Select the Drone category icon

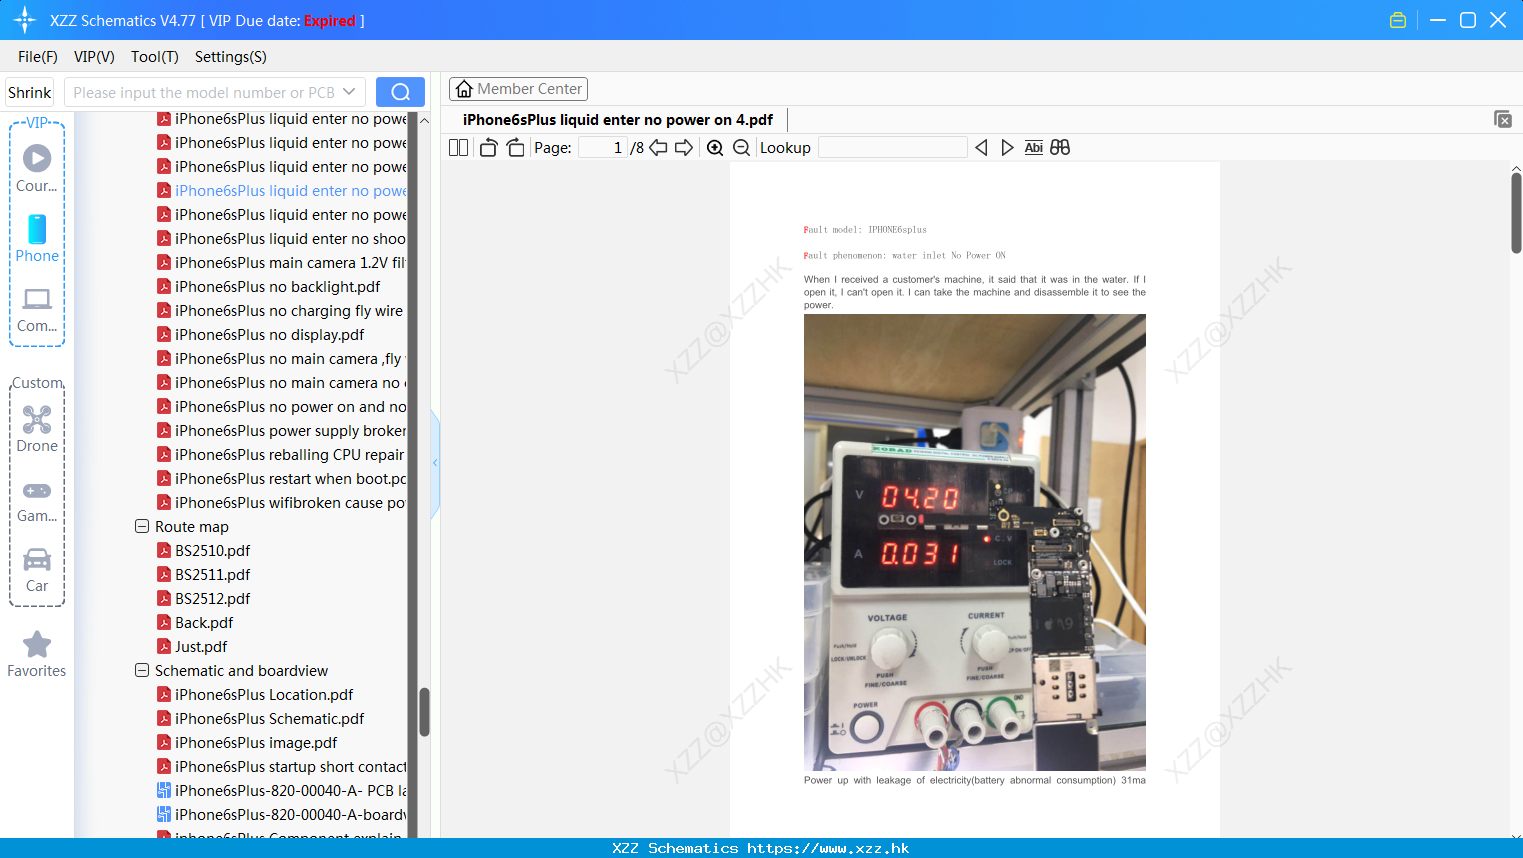(37, 429)
